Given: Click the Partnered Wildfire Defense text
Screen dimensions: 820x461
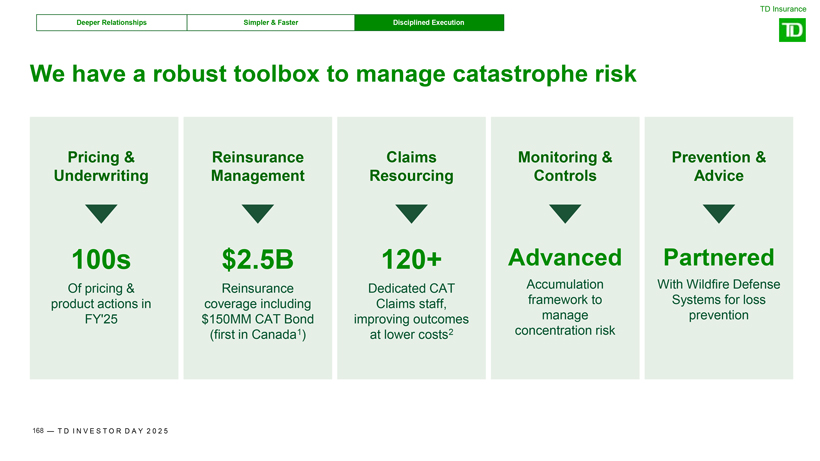Looking at the screenshot, I should pos(718,258).
